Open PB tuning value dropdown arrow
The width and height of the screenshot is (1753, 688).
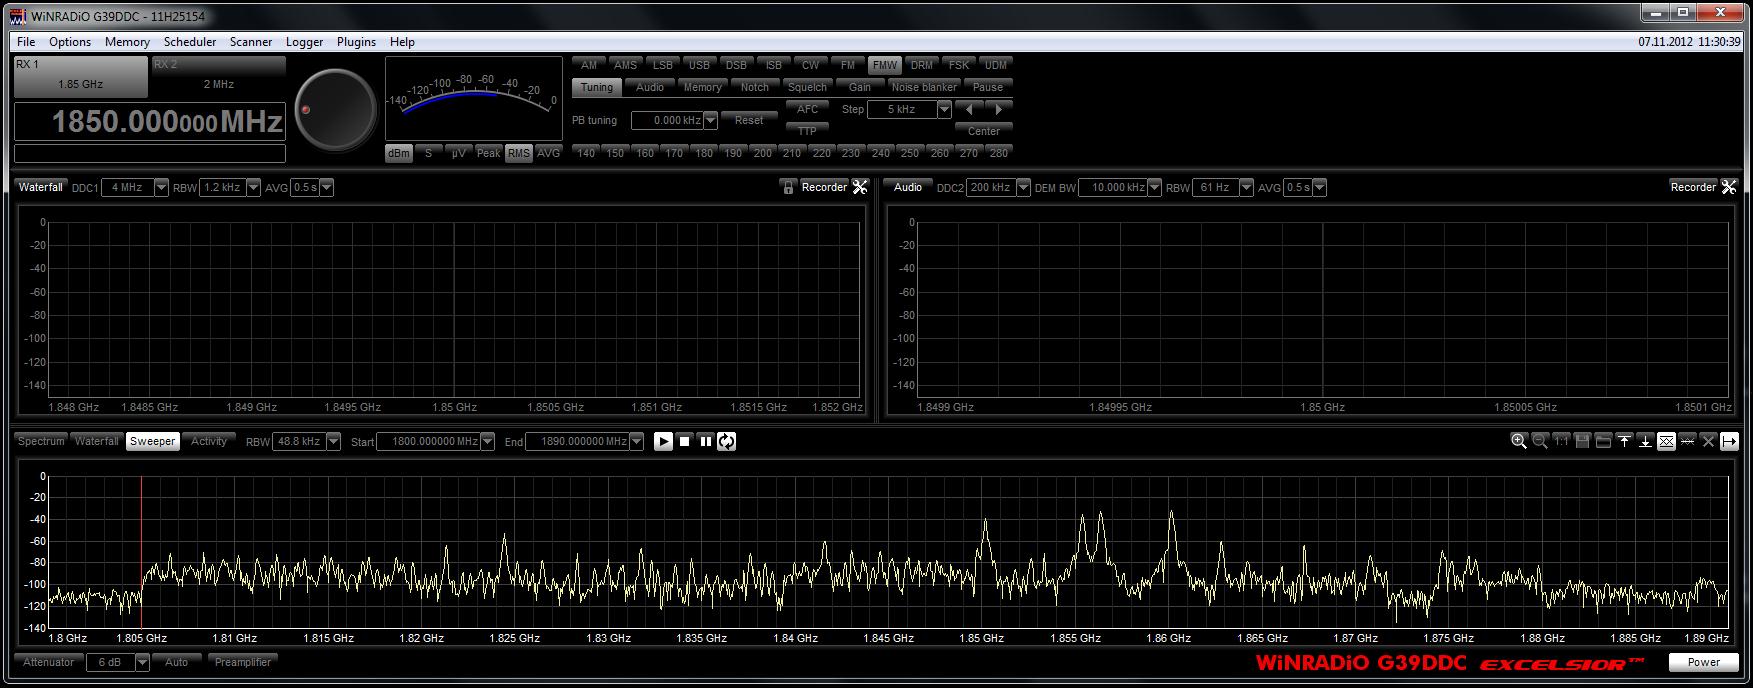coord(711,121)
